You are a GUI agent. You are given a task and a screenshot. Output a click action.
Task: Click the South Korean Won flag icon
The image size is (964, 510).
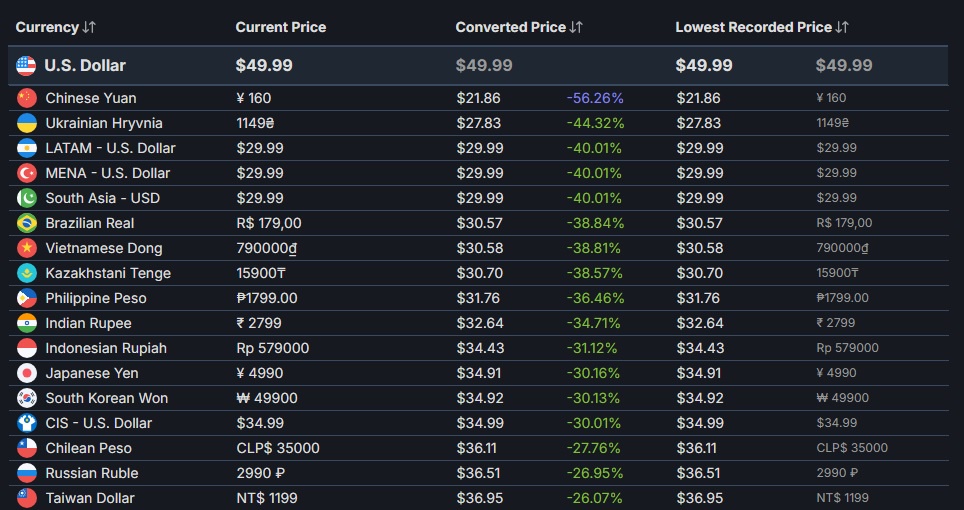tap(27, 398)
